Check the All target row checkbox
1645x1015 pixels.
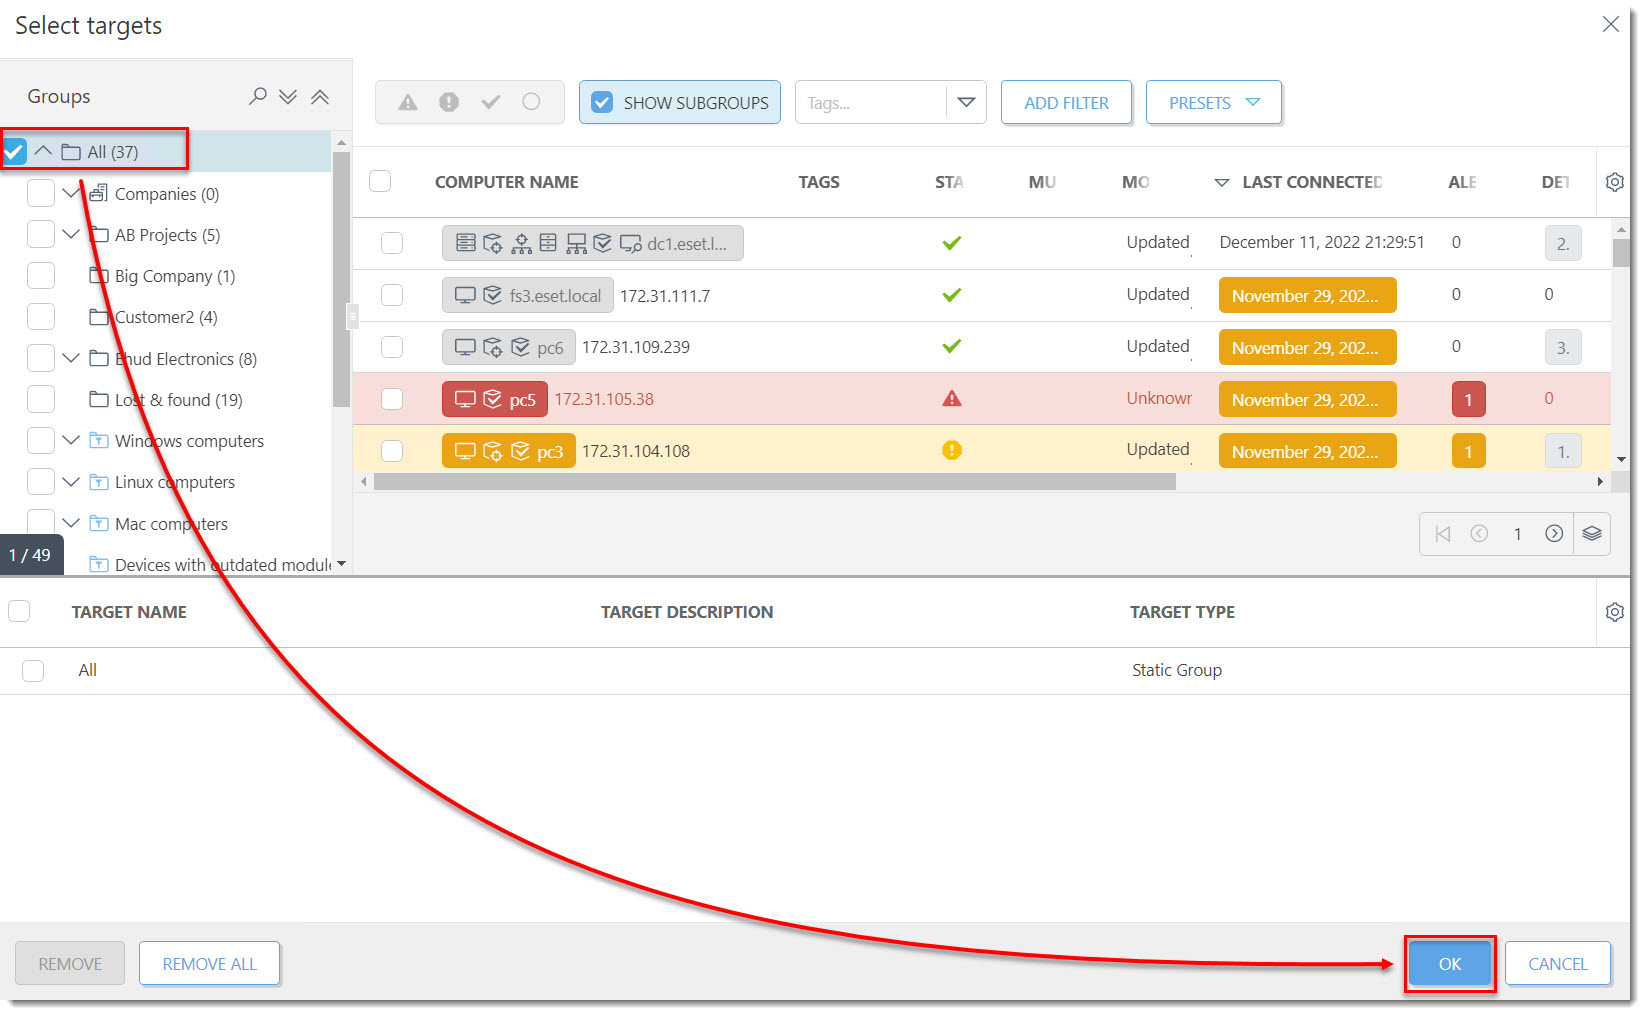pos(33,670)
